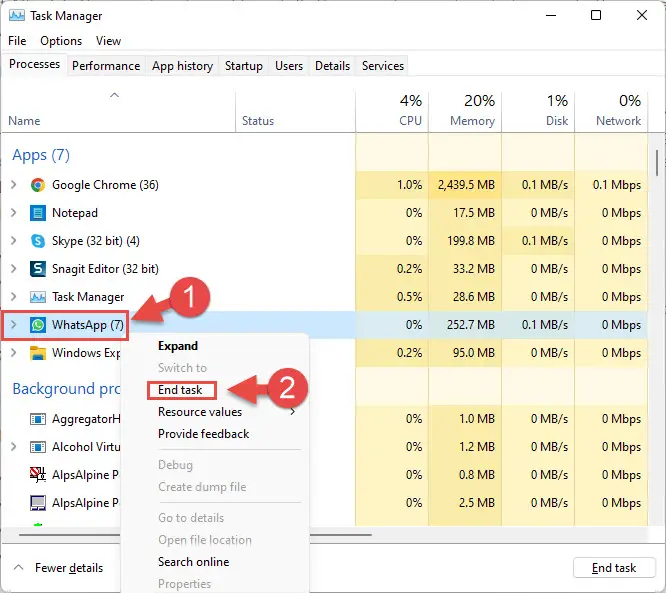Choose End task from the context menu
This screenshot has height=593, width=666.
(180, 390)
